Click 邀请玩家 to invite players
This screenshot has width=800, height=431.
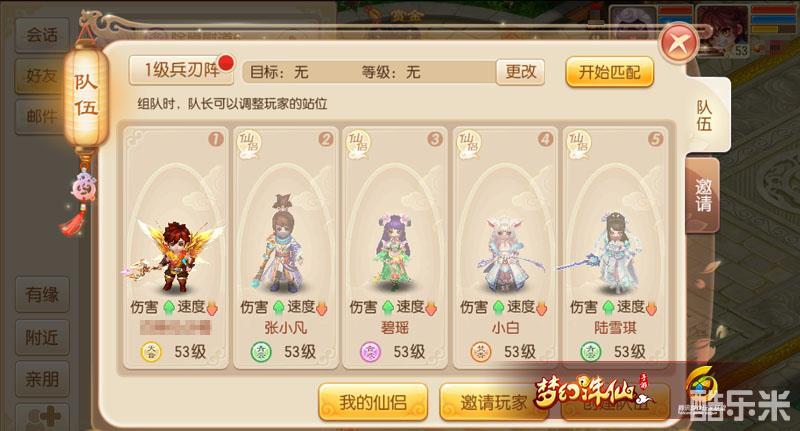[x=493, y=402]
